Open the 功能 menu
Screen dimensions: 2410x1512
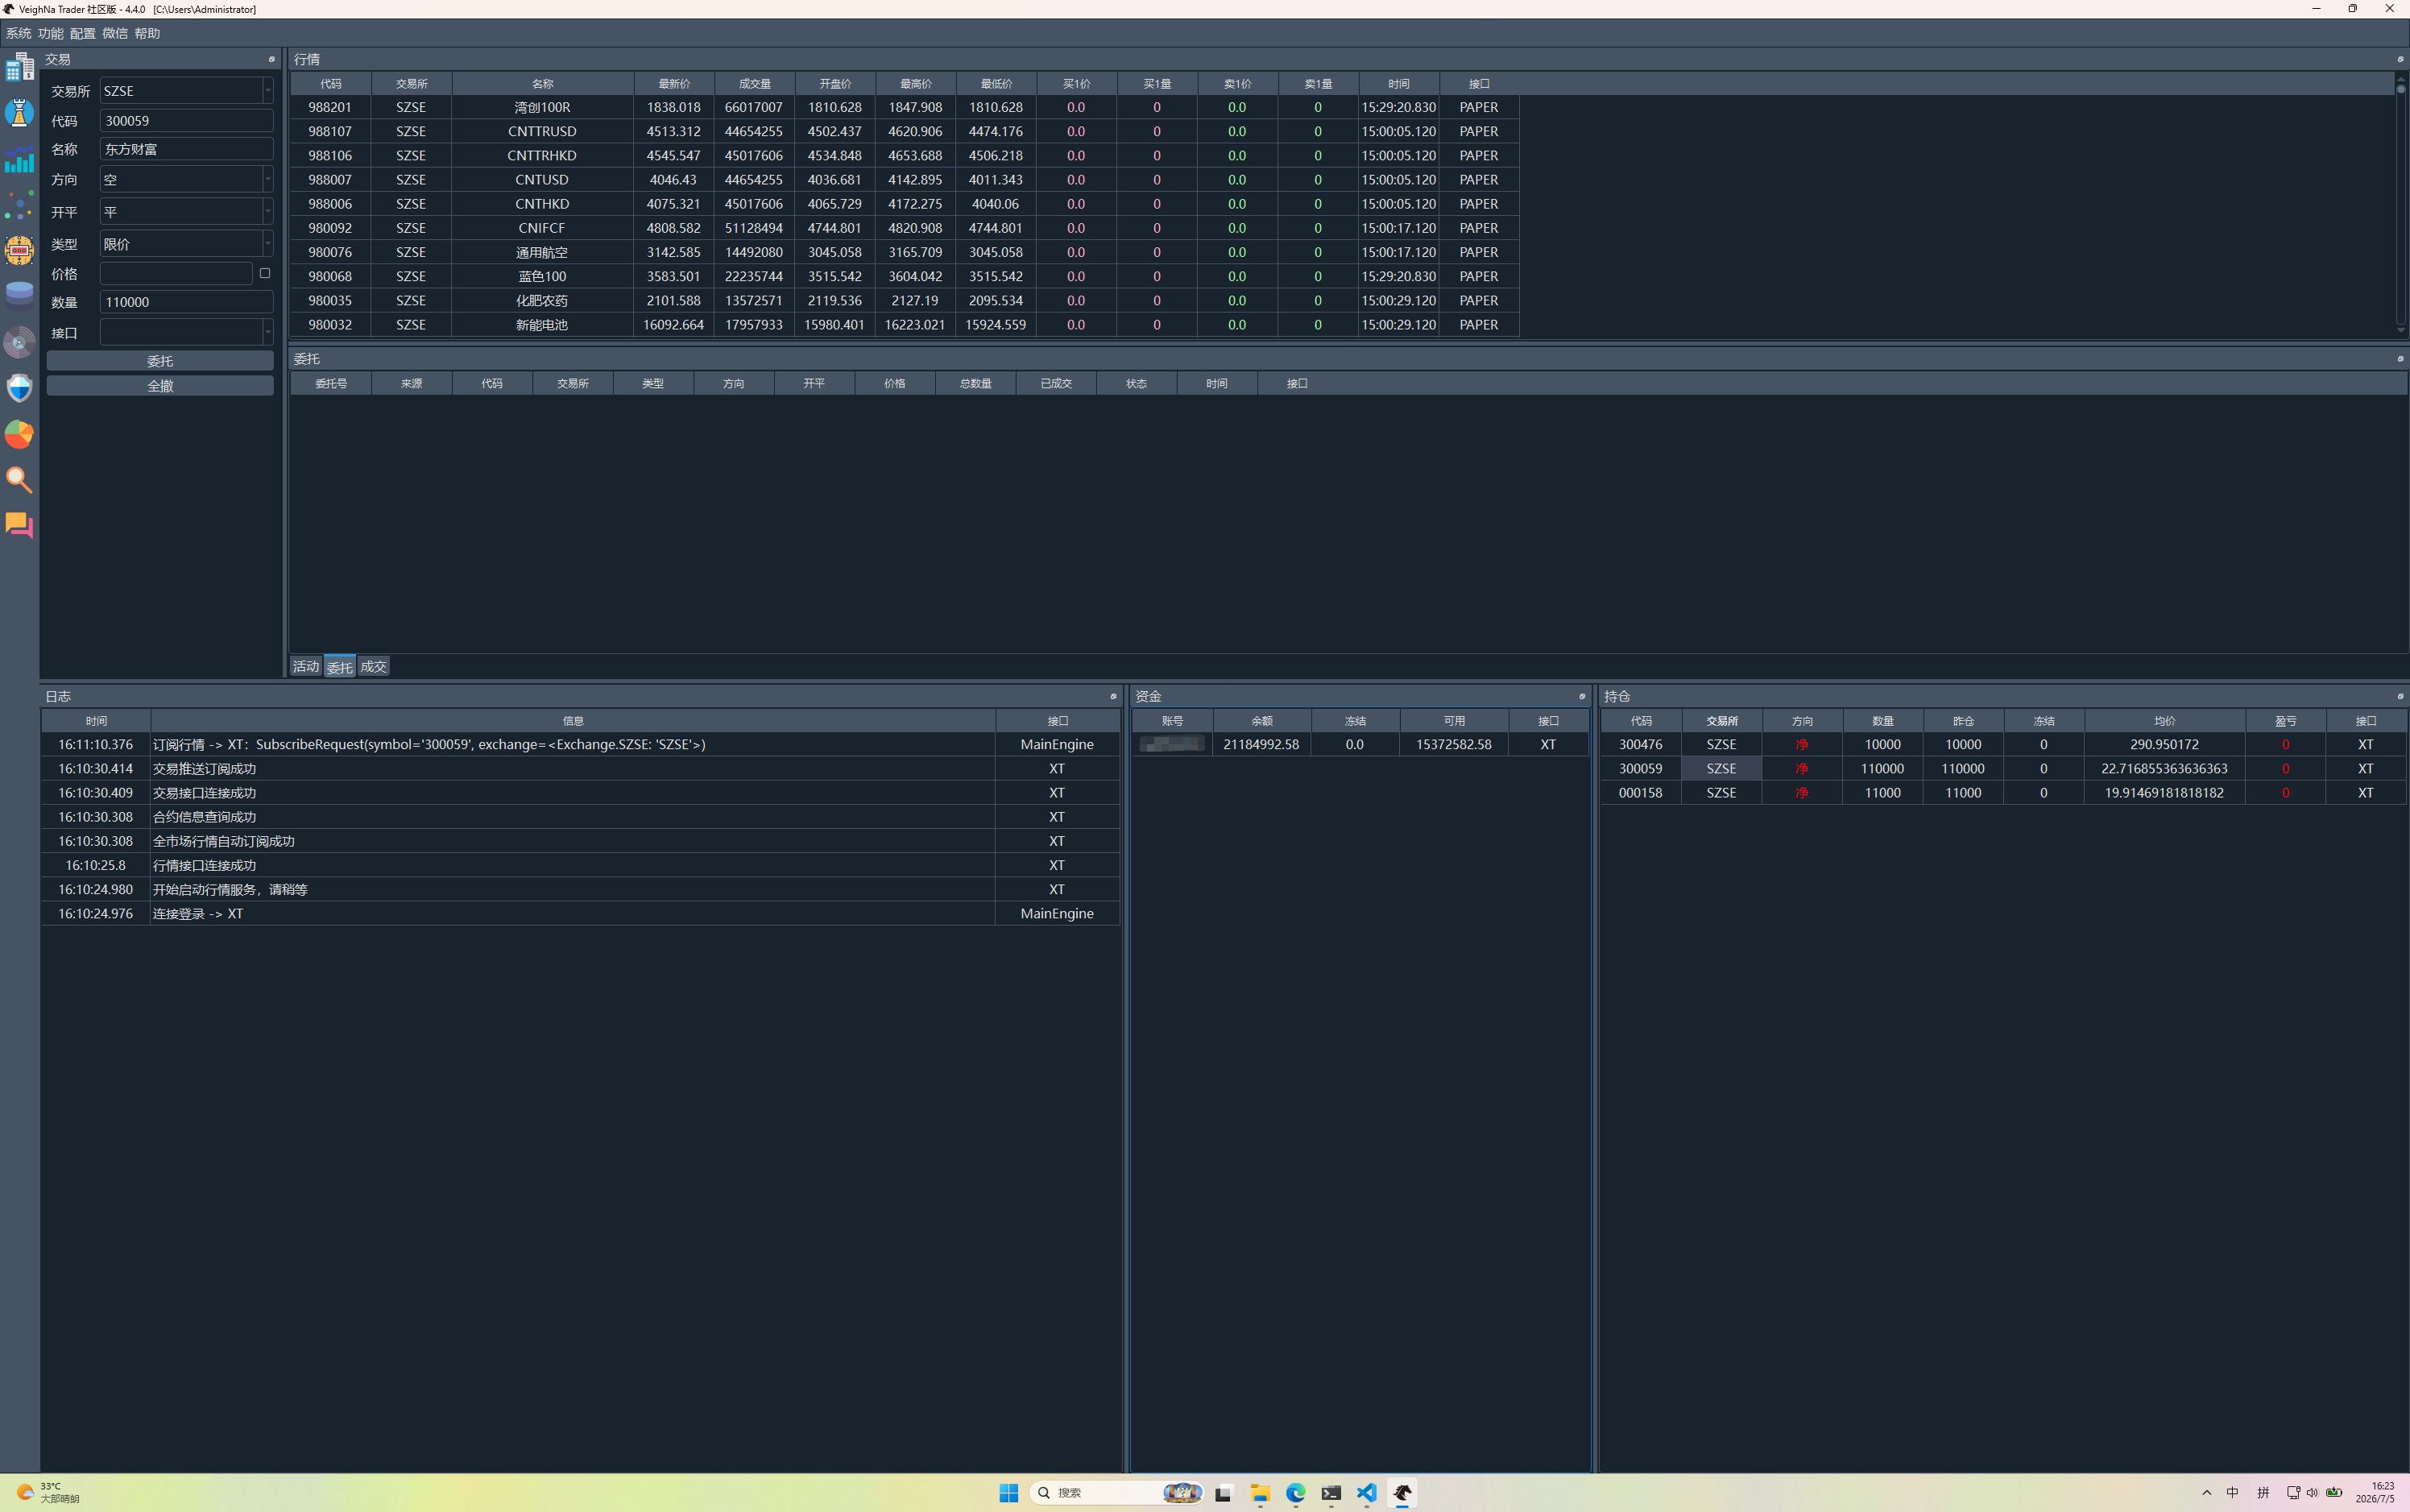point(50,33)
